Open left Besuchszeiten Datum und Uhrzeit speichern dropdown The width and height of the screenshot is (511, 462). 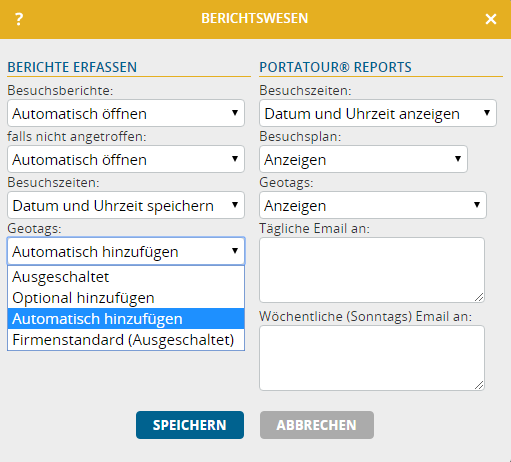coord(126,205)
